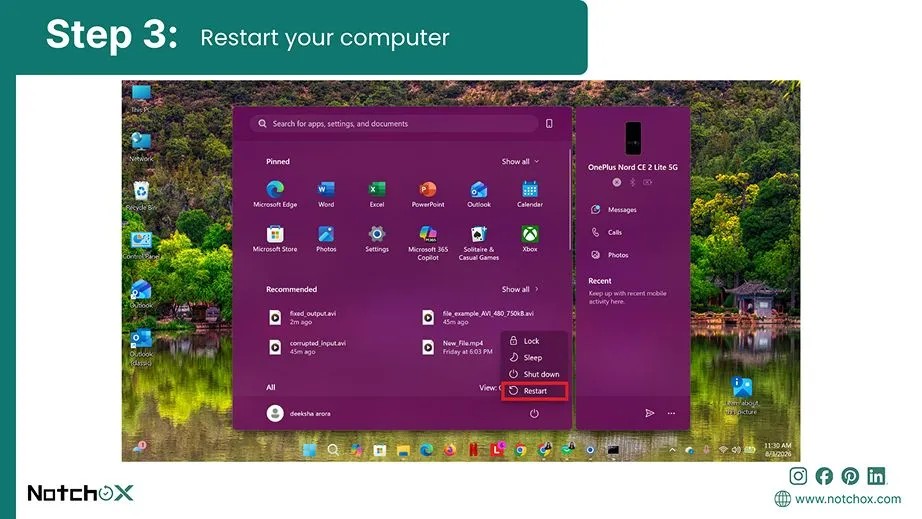Open recommended file fixed_output.avi

coord(303,317)
